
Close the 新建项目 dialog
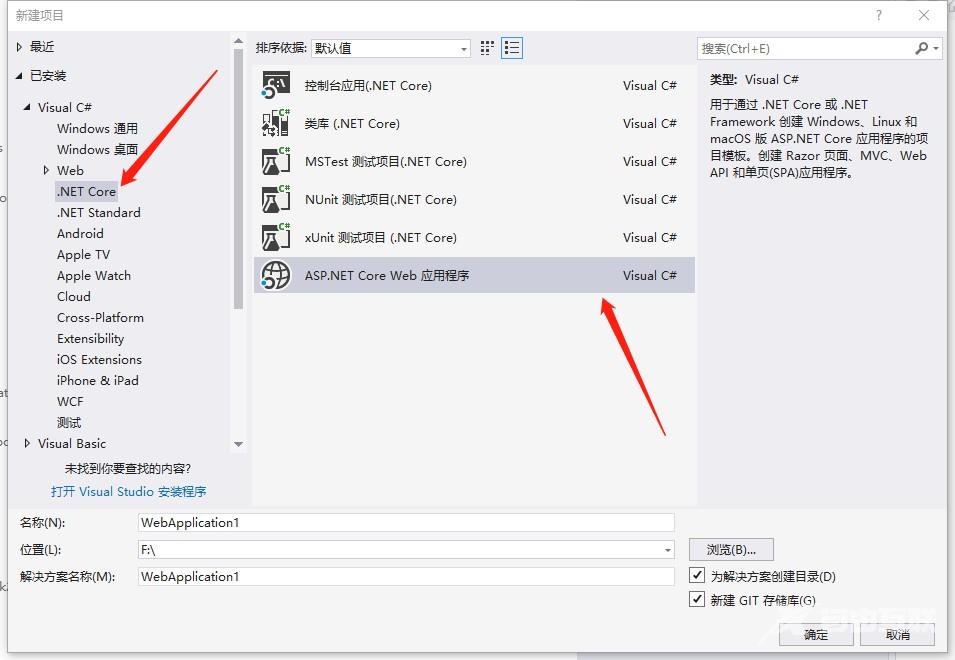click(x=923, y=15)
